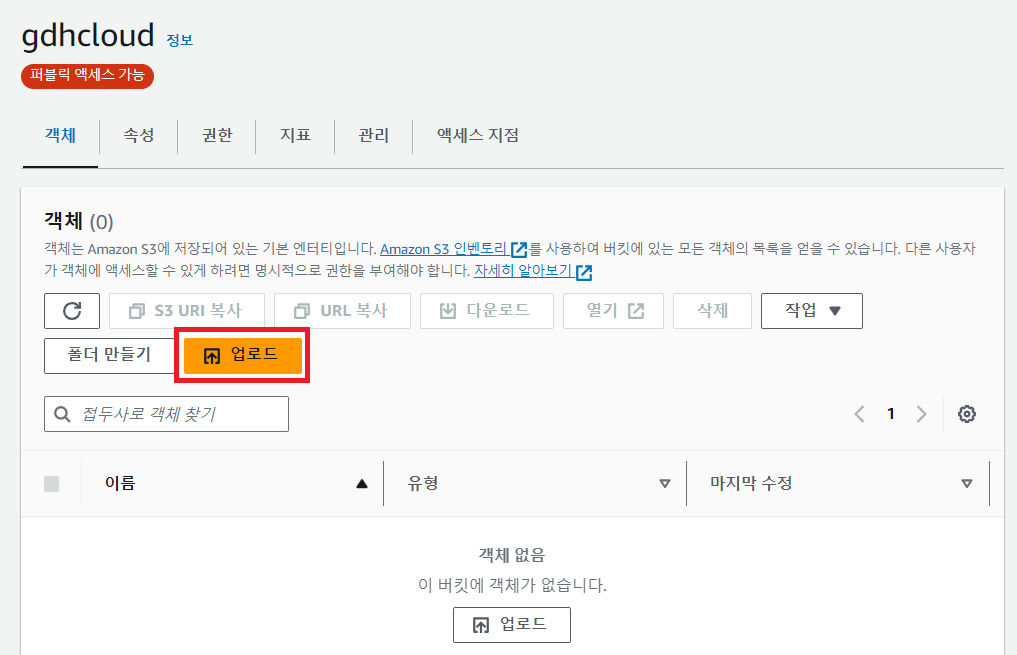Switch to the 속성 tab
Image resolution: width=1017 pixels, height=655 pixels.
[139, 136]
